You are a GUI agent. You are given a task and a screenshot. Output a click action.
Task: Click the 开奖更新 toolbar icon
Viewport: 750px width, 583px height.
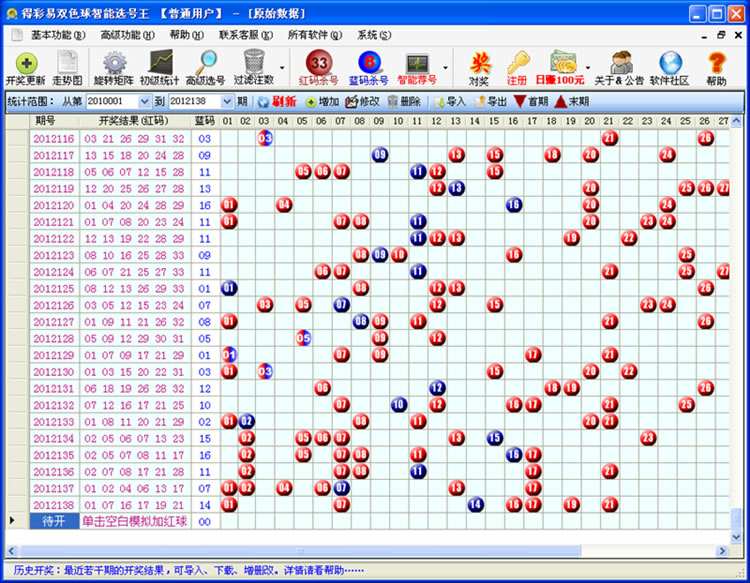(25, 68)
